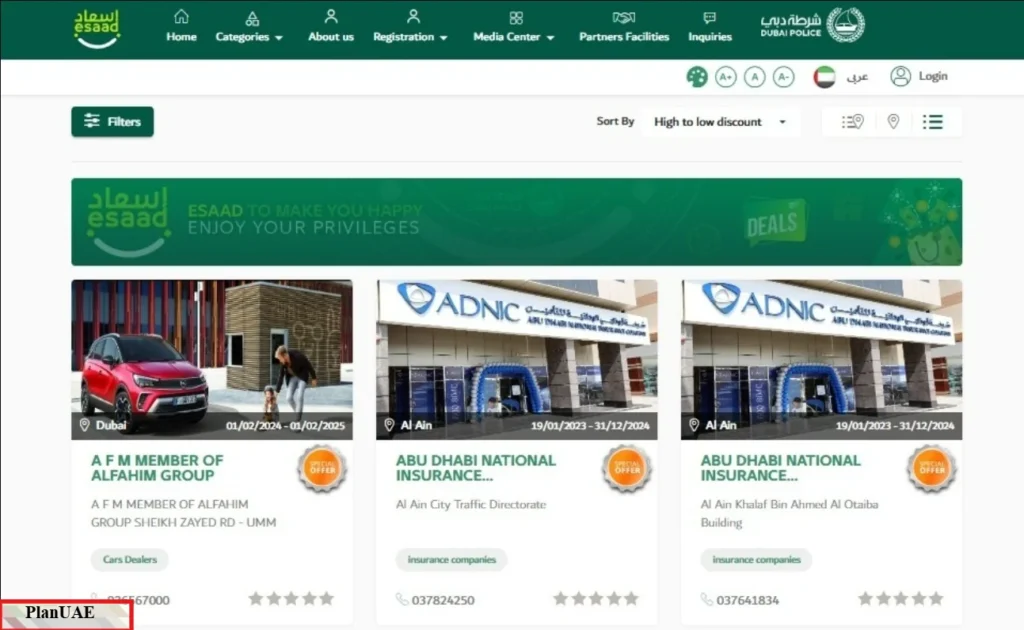Click Special Offer badge on AFM Alfahim card

coord(322,468)
